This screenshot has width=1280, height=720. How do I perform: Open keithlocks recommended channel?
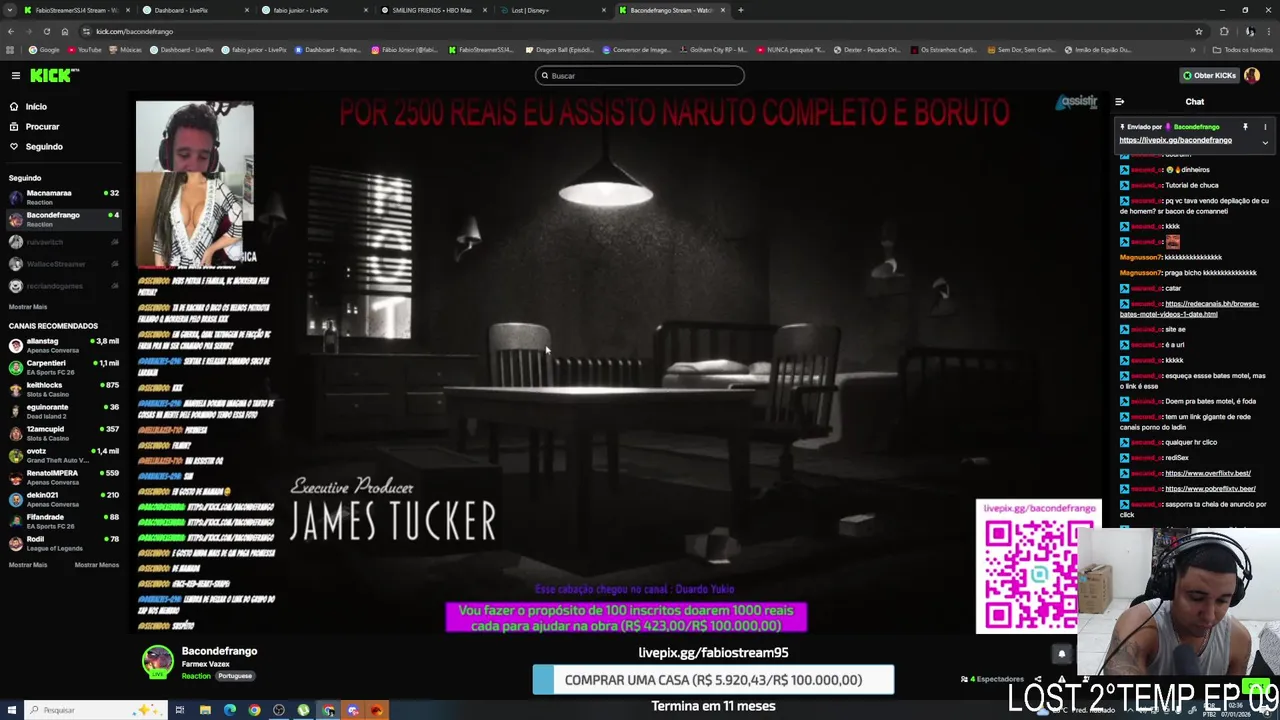[x=62, y=389]
